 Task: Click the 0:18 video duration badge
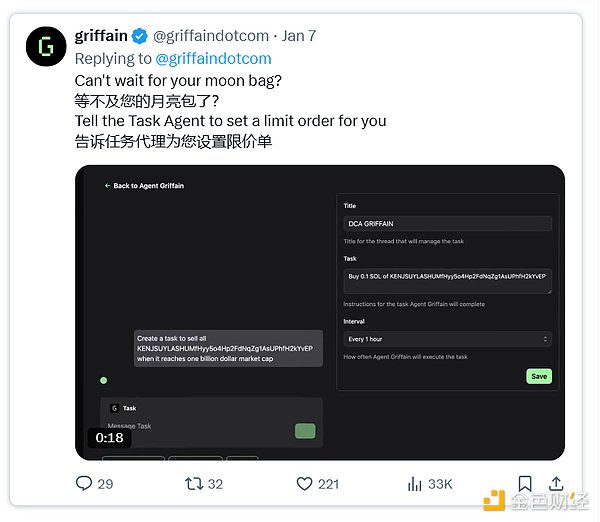pyautogui.click(x=109, y=437)
